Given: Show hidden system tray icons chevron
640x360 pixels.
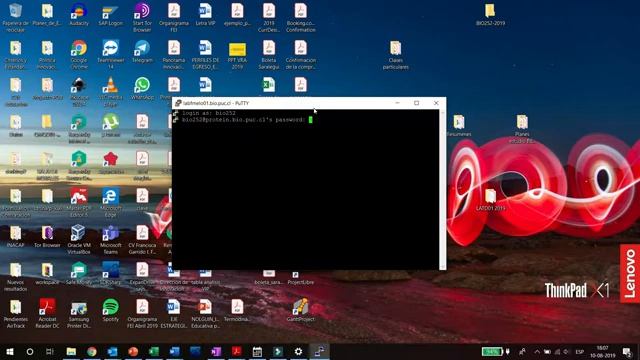Looking at the screenshot, I should coord(537,352).
